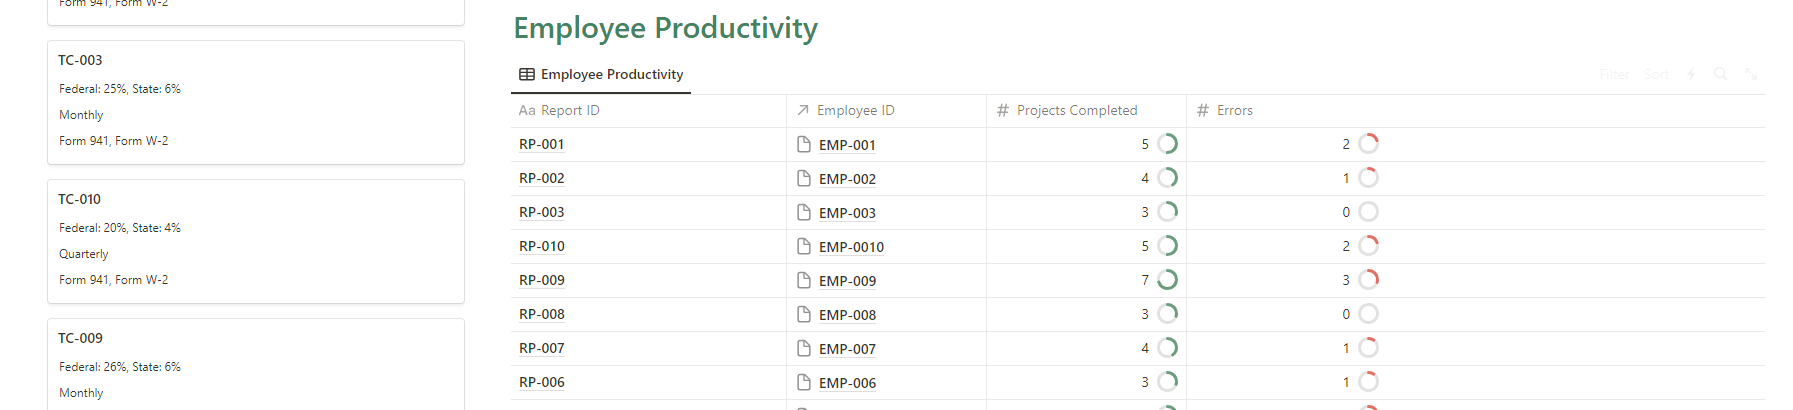Click the RP-003 errors progress ring

[x=1368, y=212]
